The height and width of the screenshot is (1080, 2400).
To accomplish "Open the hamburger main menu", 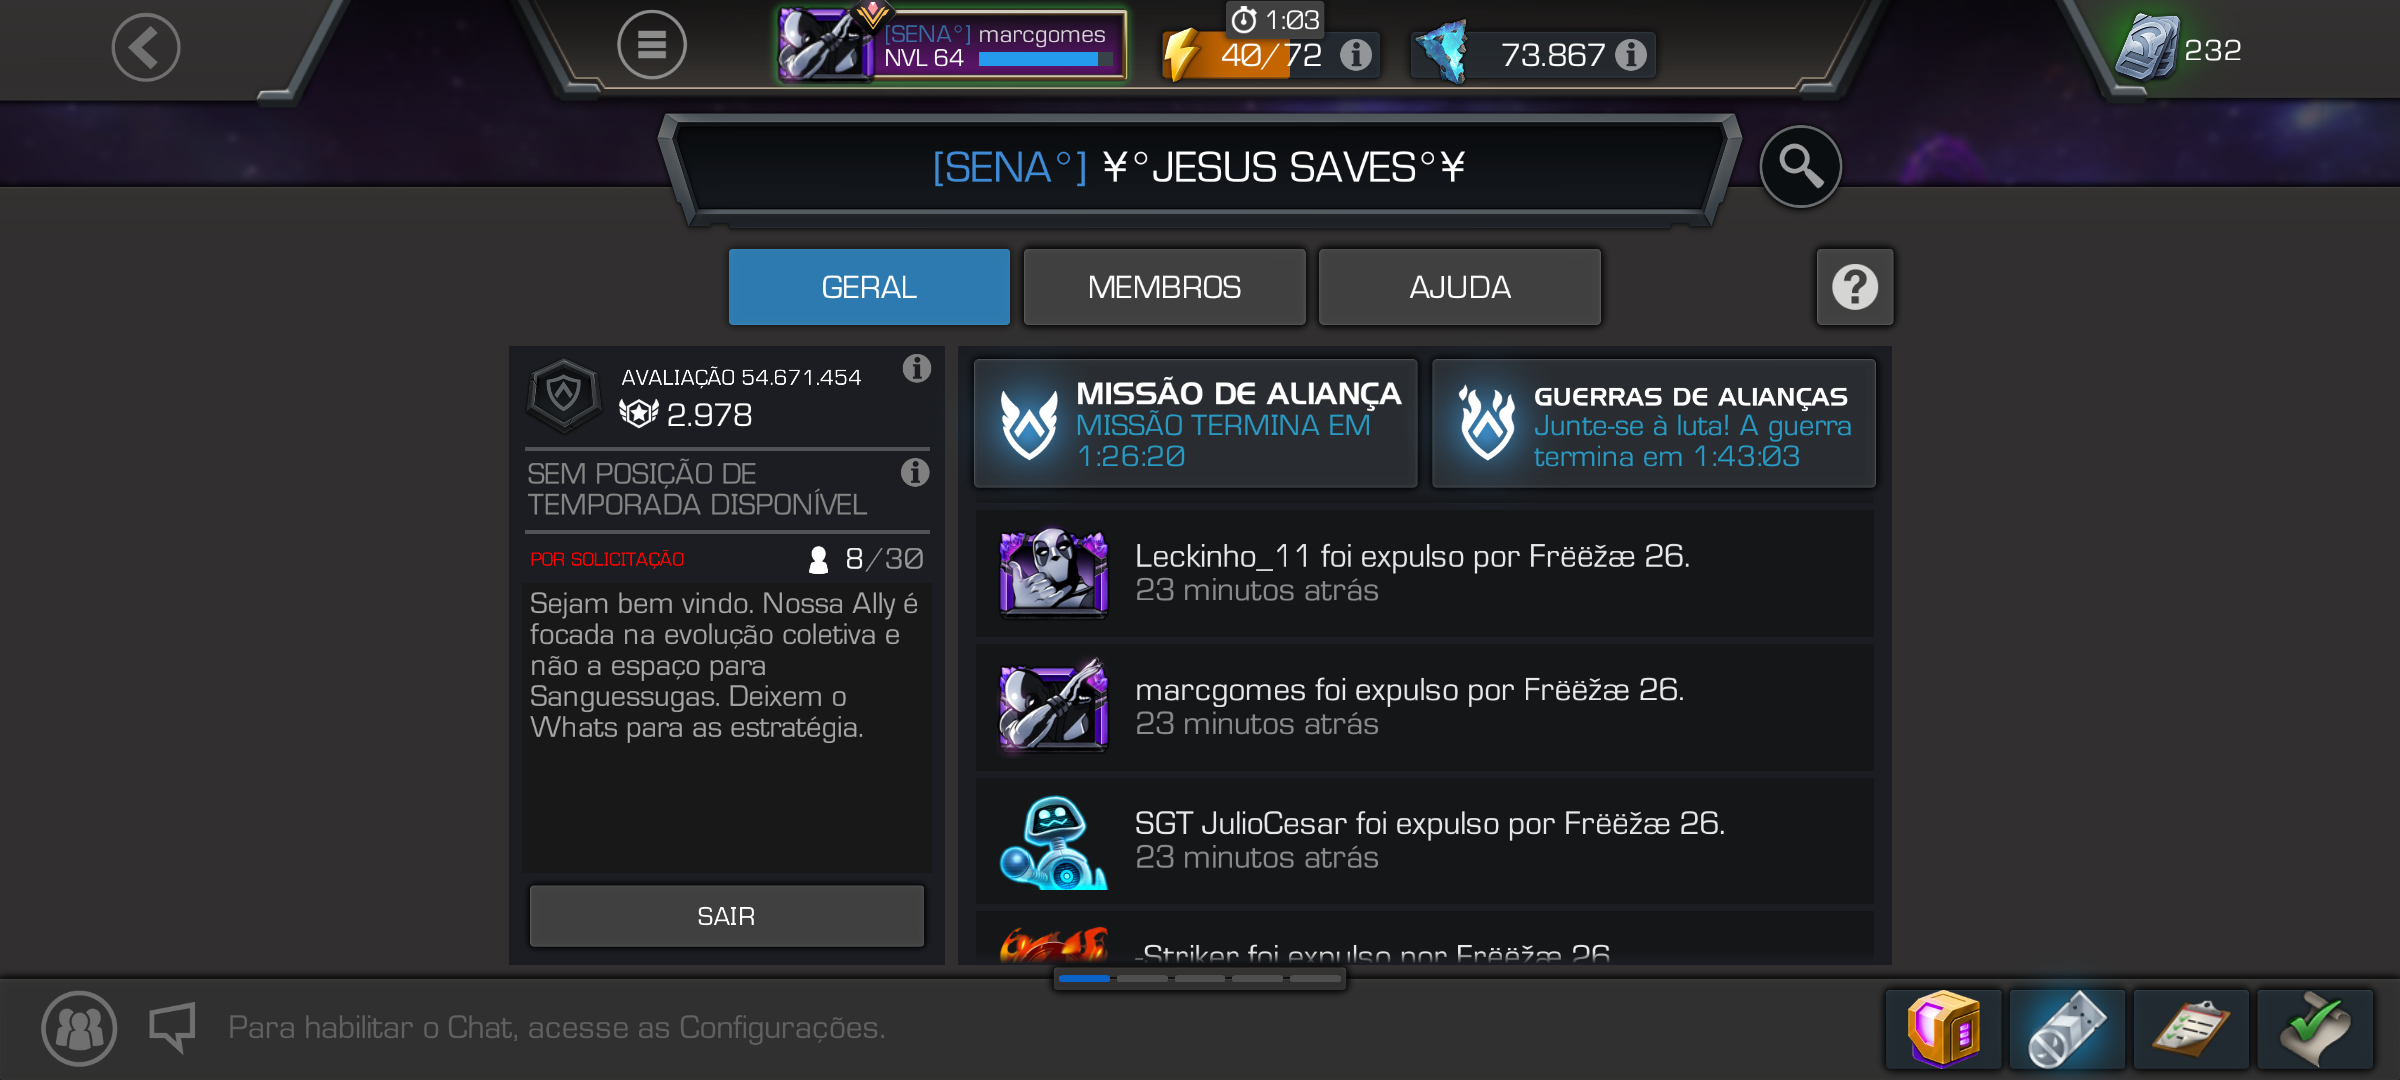I will (x=652, y=45).
